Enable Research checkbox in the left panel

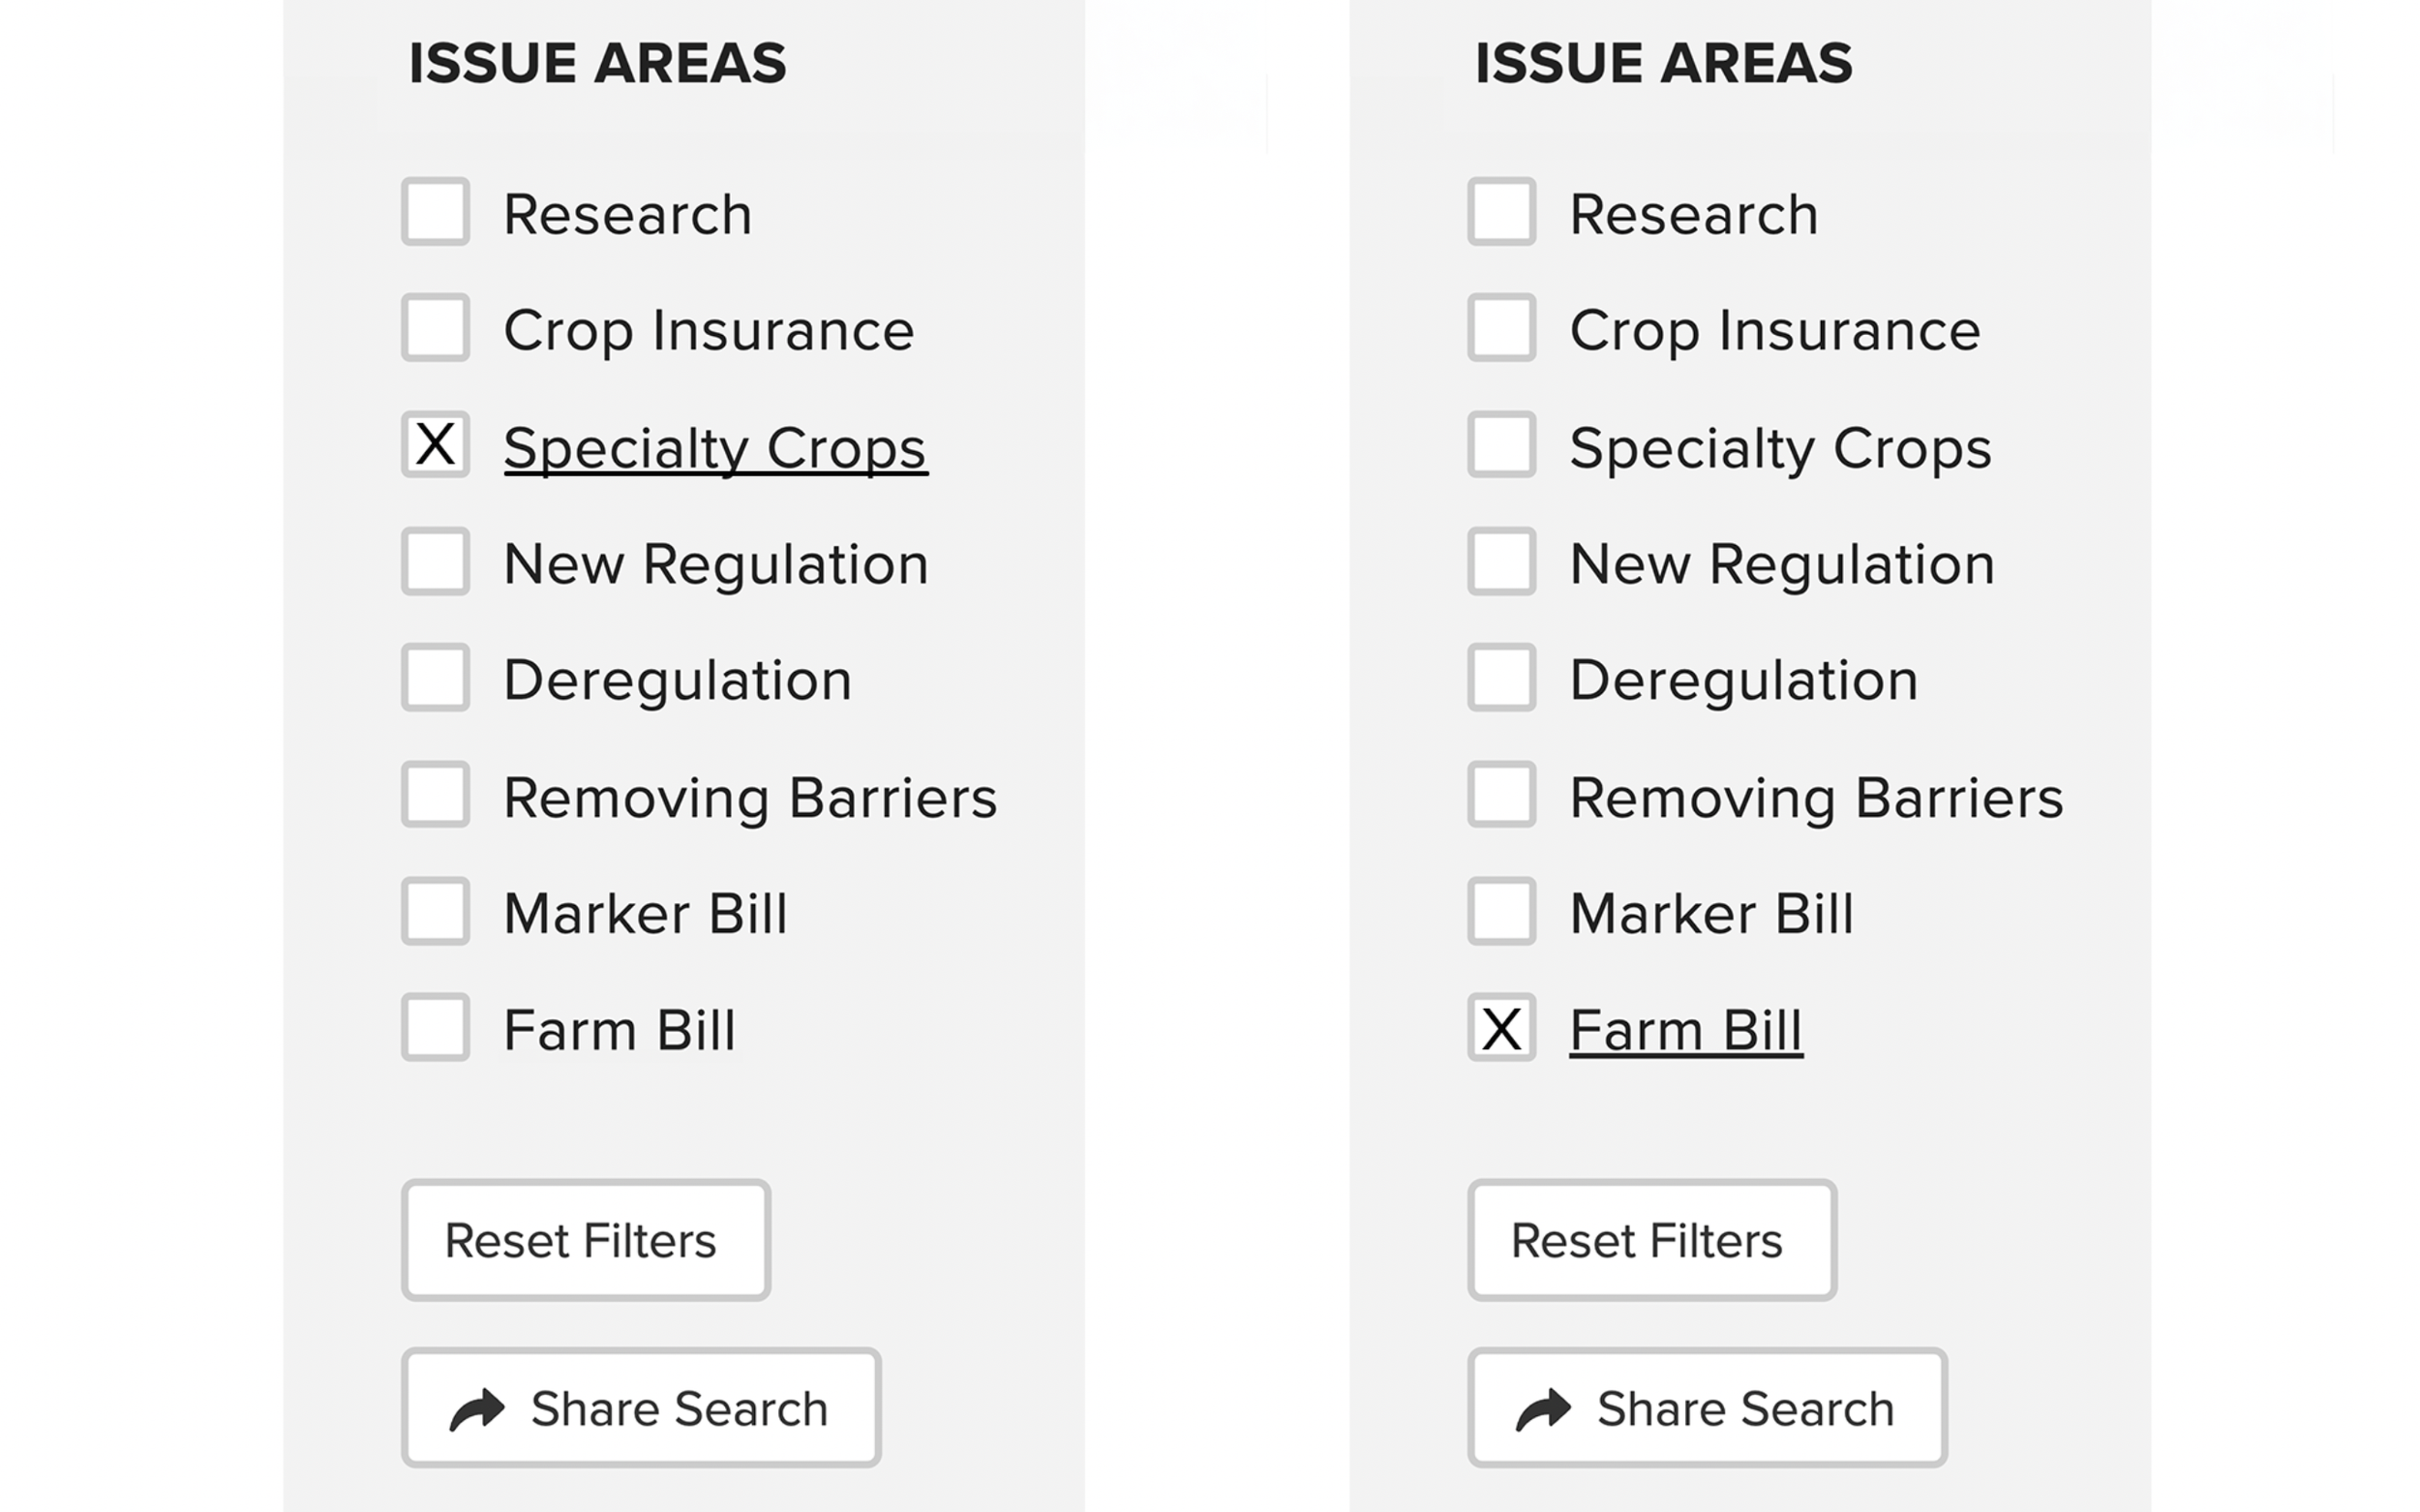coord(436,212)
